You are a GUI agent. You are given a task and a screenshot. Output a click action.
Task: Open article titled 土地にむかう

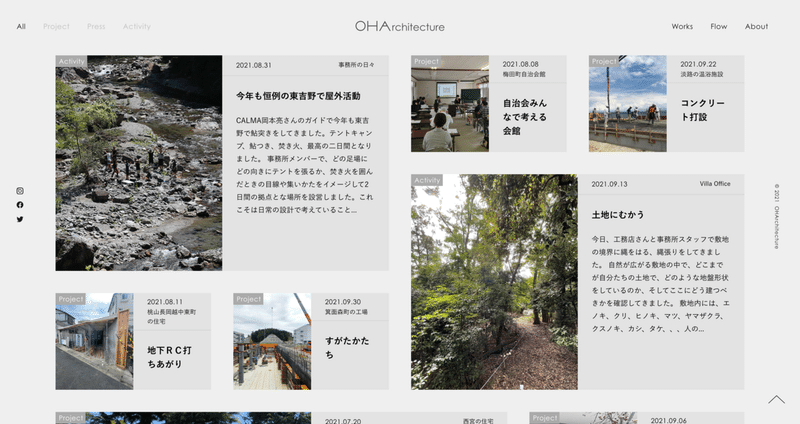coord(618,215)
